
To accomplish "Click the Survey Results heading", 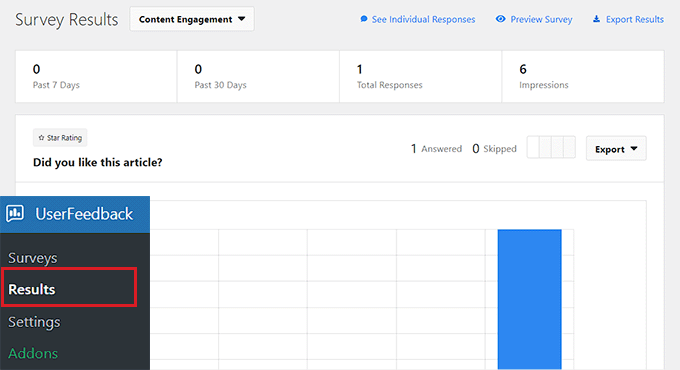I will tap(66, 20).
